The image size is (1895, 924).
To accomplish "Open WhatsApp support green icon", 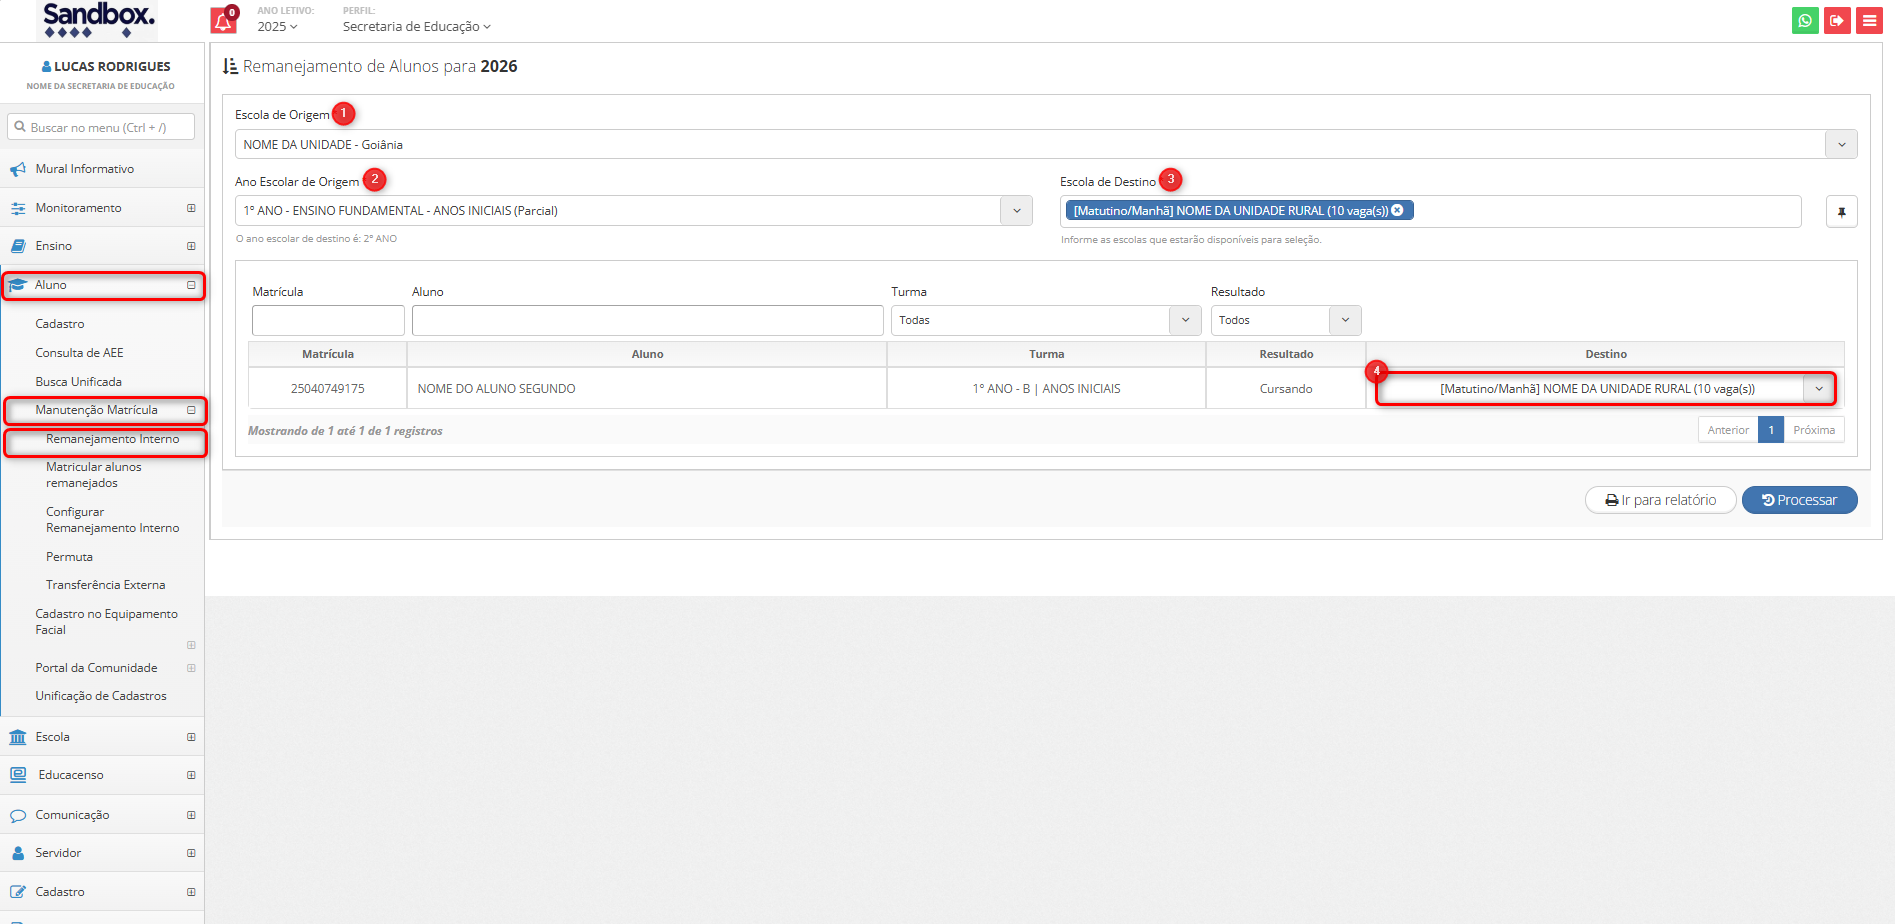I will (x=1805, y=21).
